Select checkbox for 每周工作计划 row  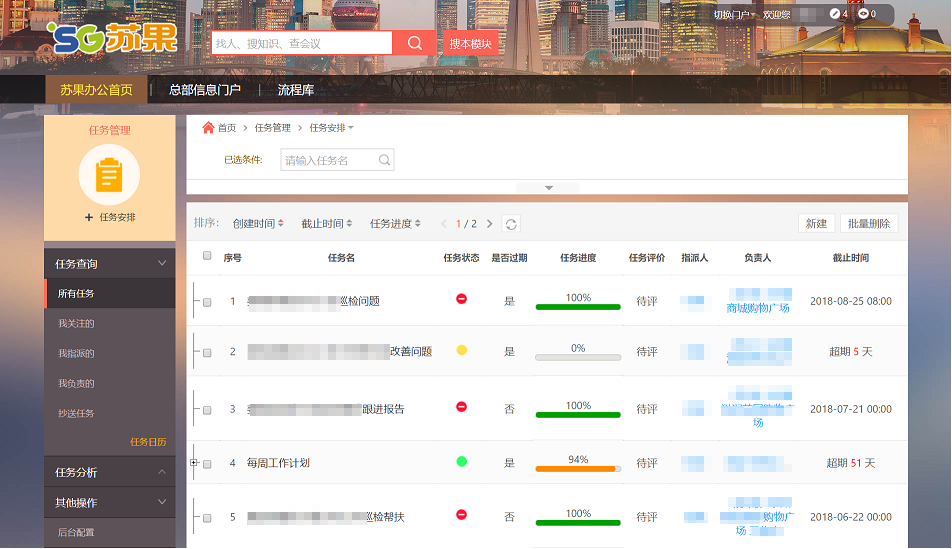point(207,464)
